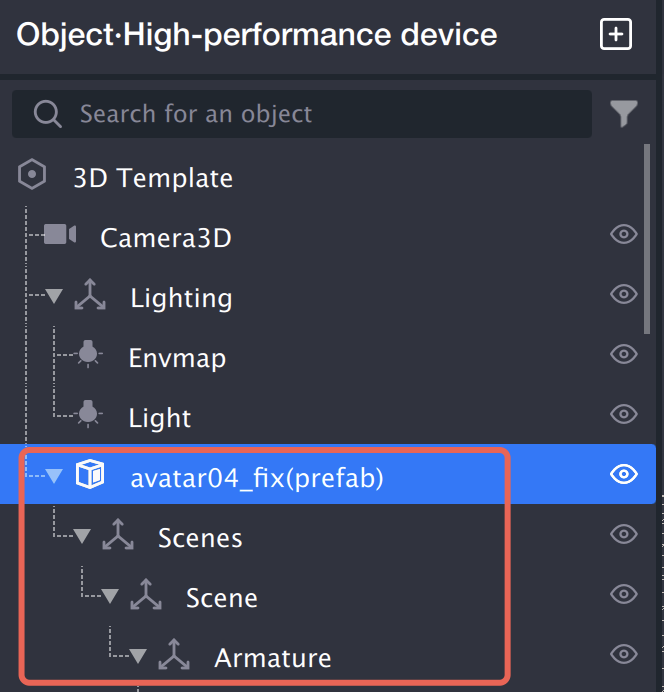Image resolution: width=664 pixels, height=692 pixels.
Task: Click the avatar04_fix prefab cube icon
Action: coord(90,476)
